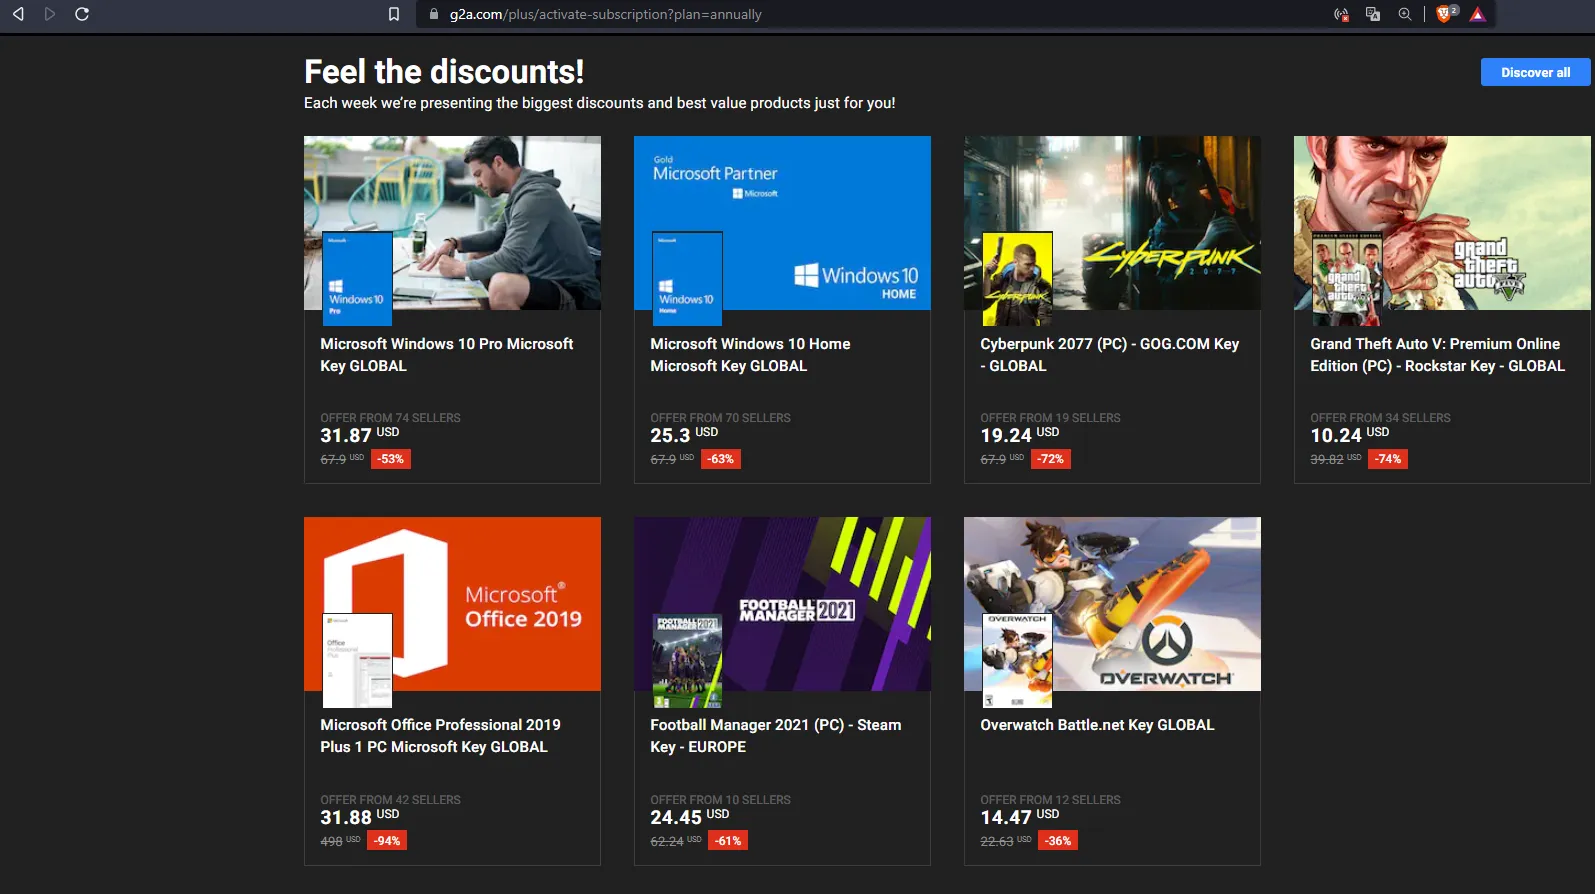Click the small Windows 10 Pro box art
The image size is (1595, 894).
pyautogui.click(x=357, y=279)
